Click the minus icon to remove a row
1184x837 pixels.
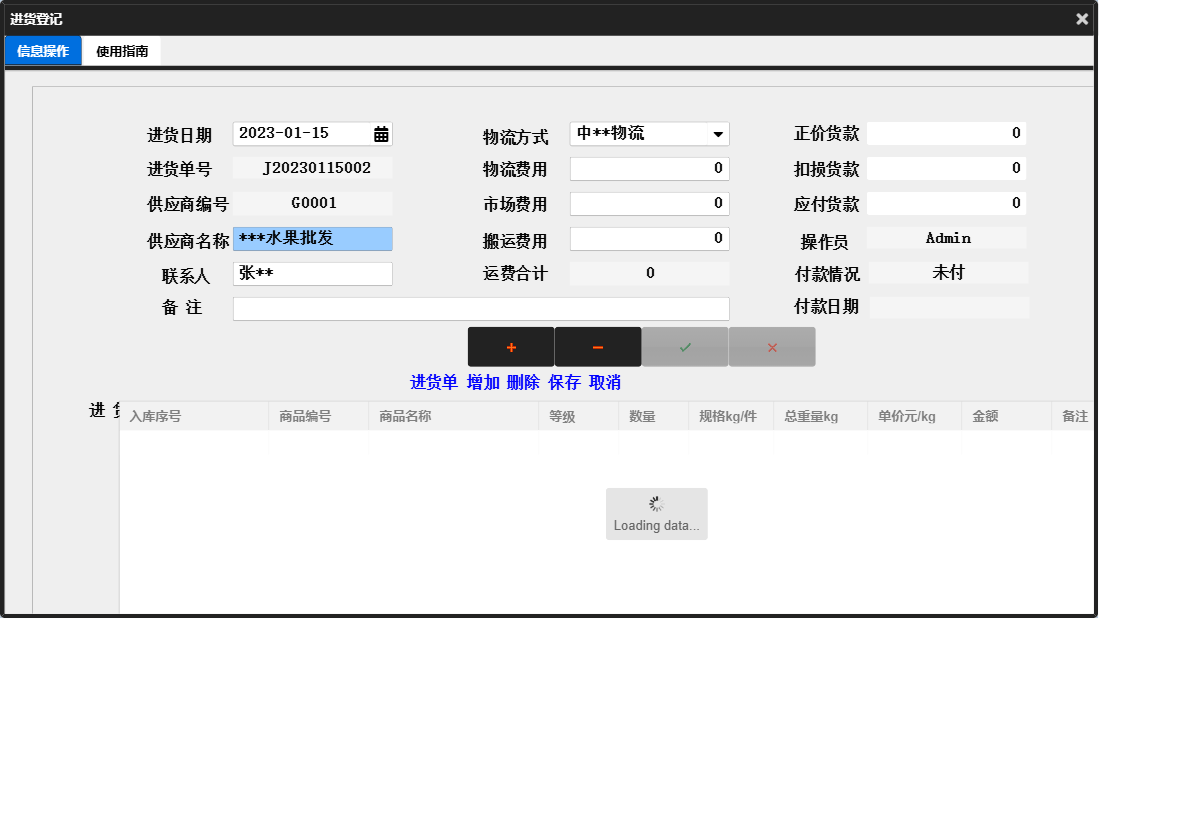(x=597, y=346)
